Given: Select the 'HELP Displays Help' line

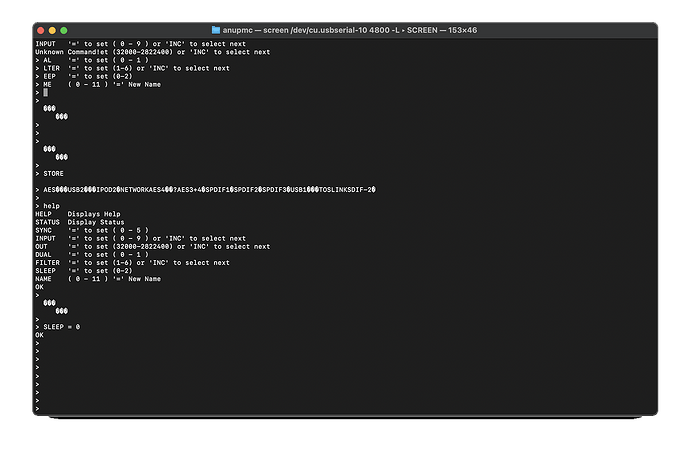Looking at the screenshot, I should (x=78, y=214).
